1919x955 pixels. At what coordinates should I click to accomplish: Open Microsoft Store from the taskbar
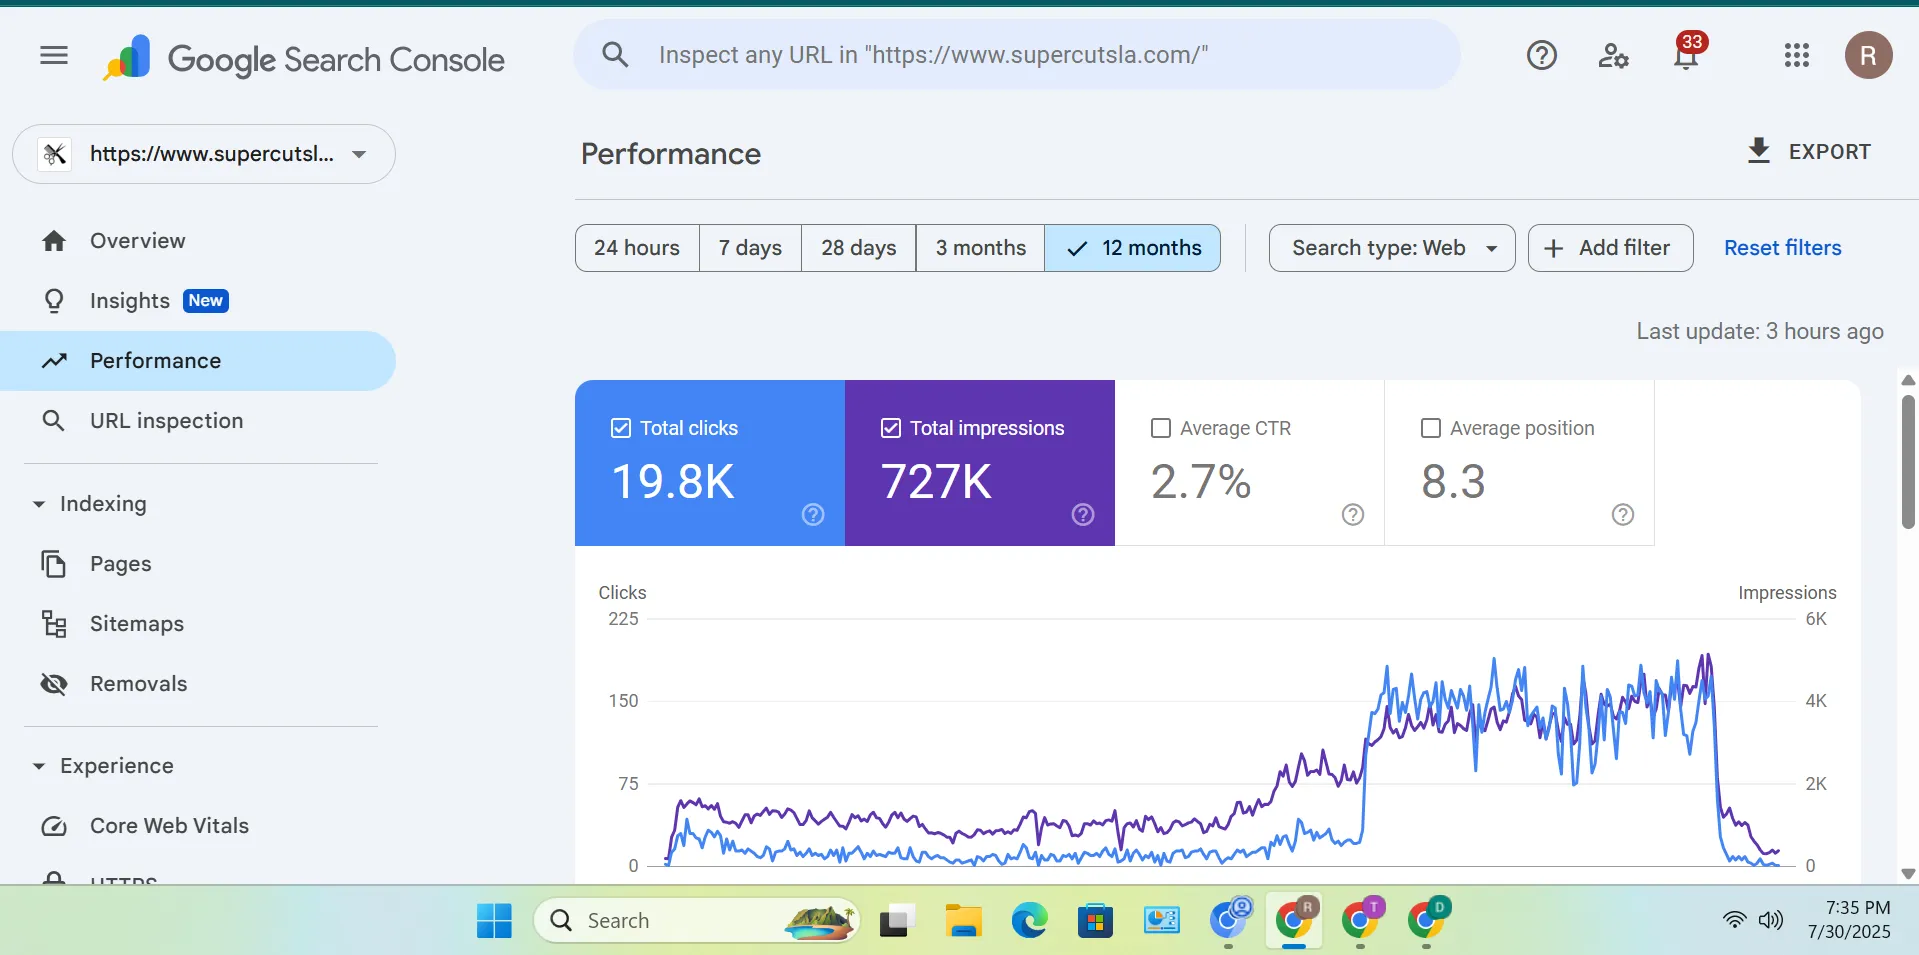[1095, 921]
